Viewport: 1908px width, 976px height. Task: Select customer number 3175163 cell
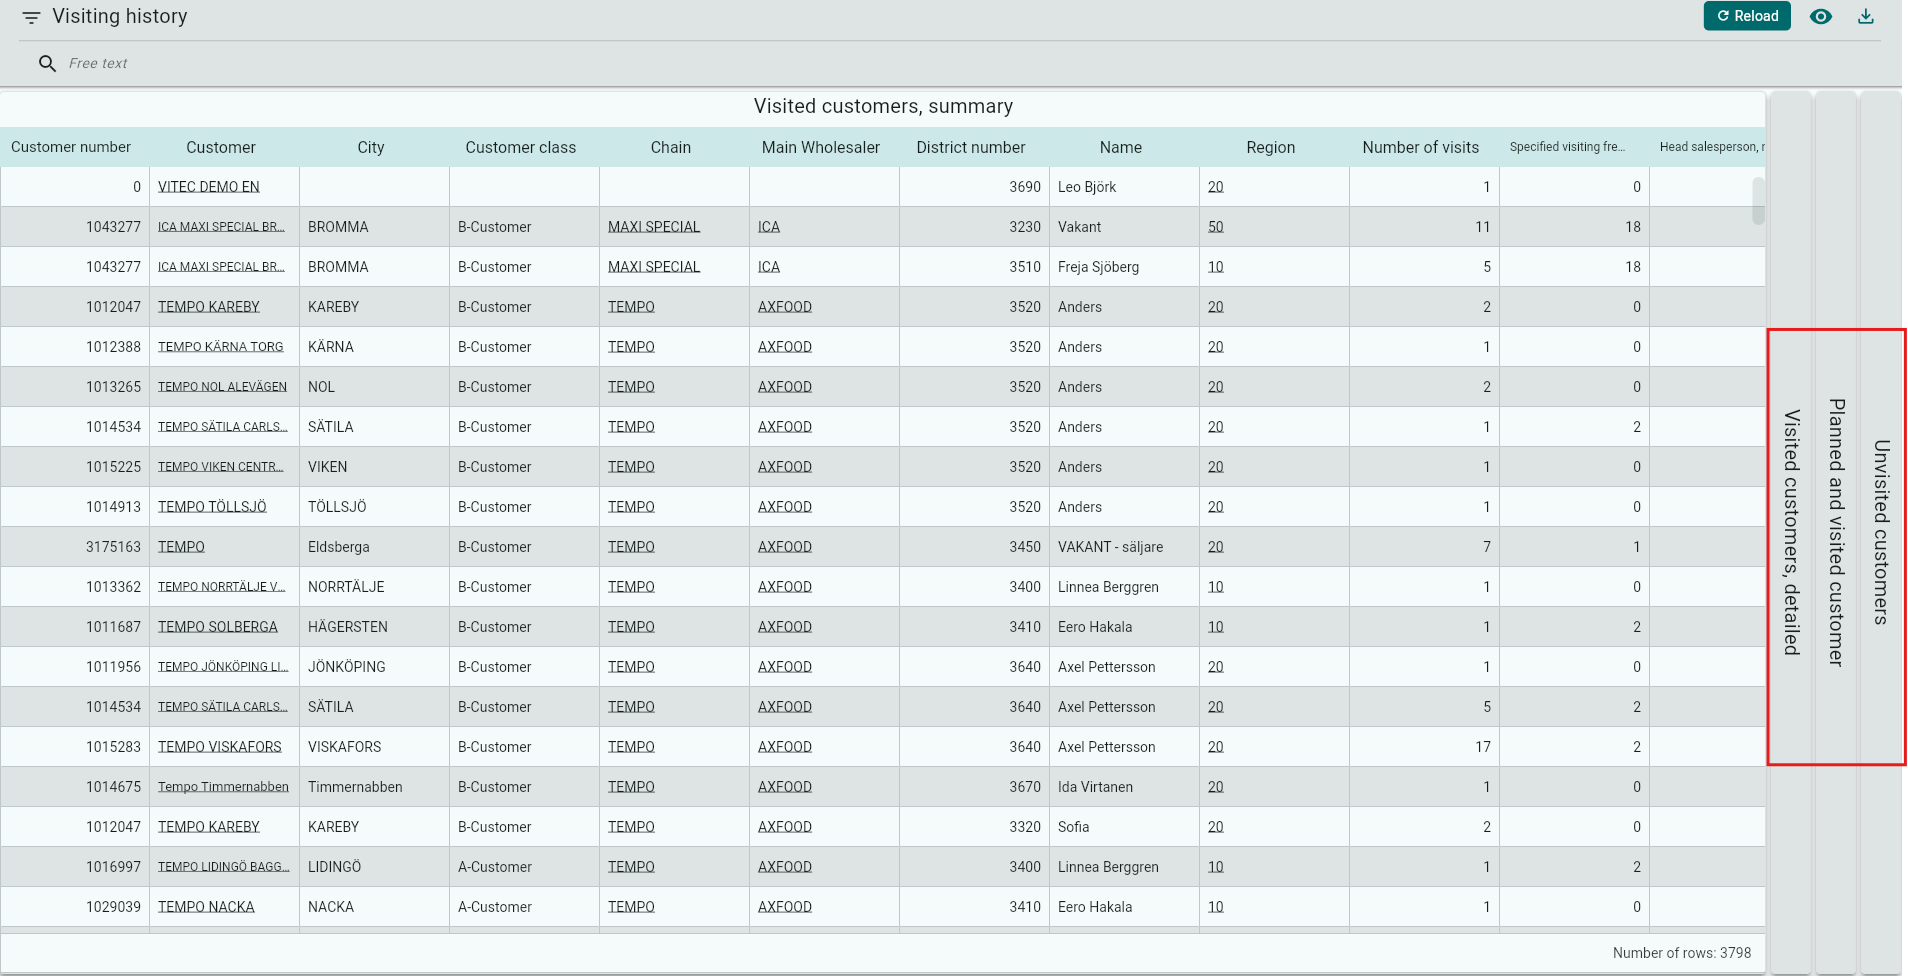[x=75, y=547]
